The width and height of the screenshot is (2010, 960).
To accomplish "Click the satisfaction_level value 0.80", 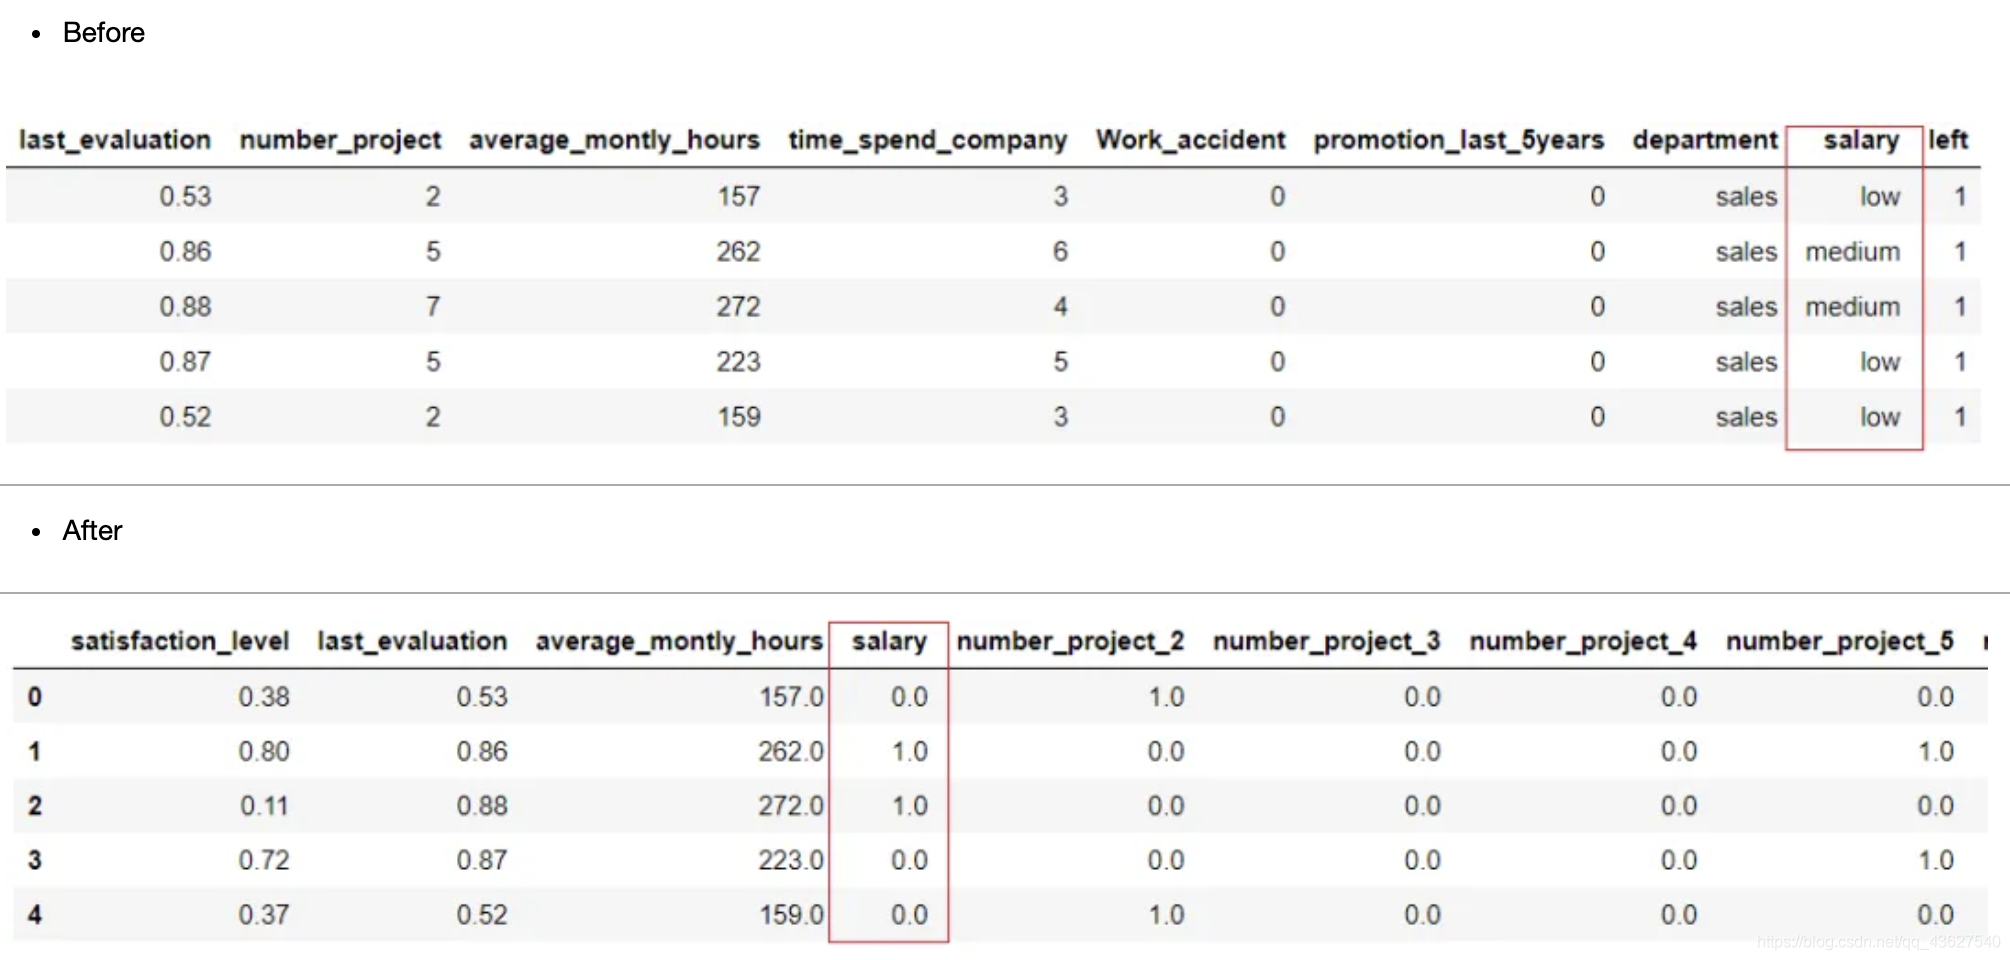I will (x=264, y=751).
